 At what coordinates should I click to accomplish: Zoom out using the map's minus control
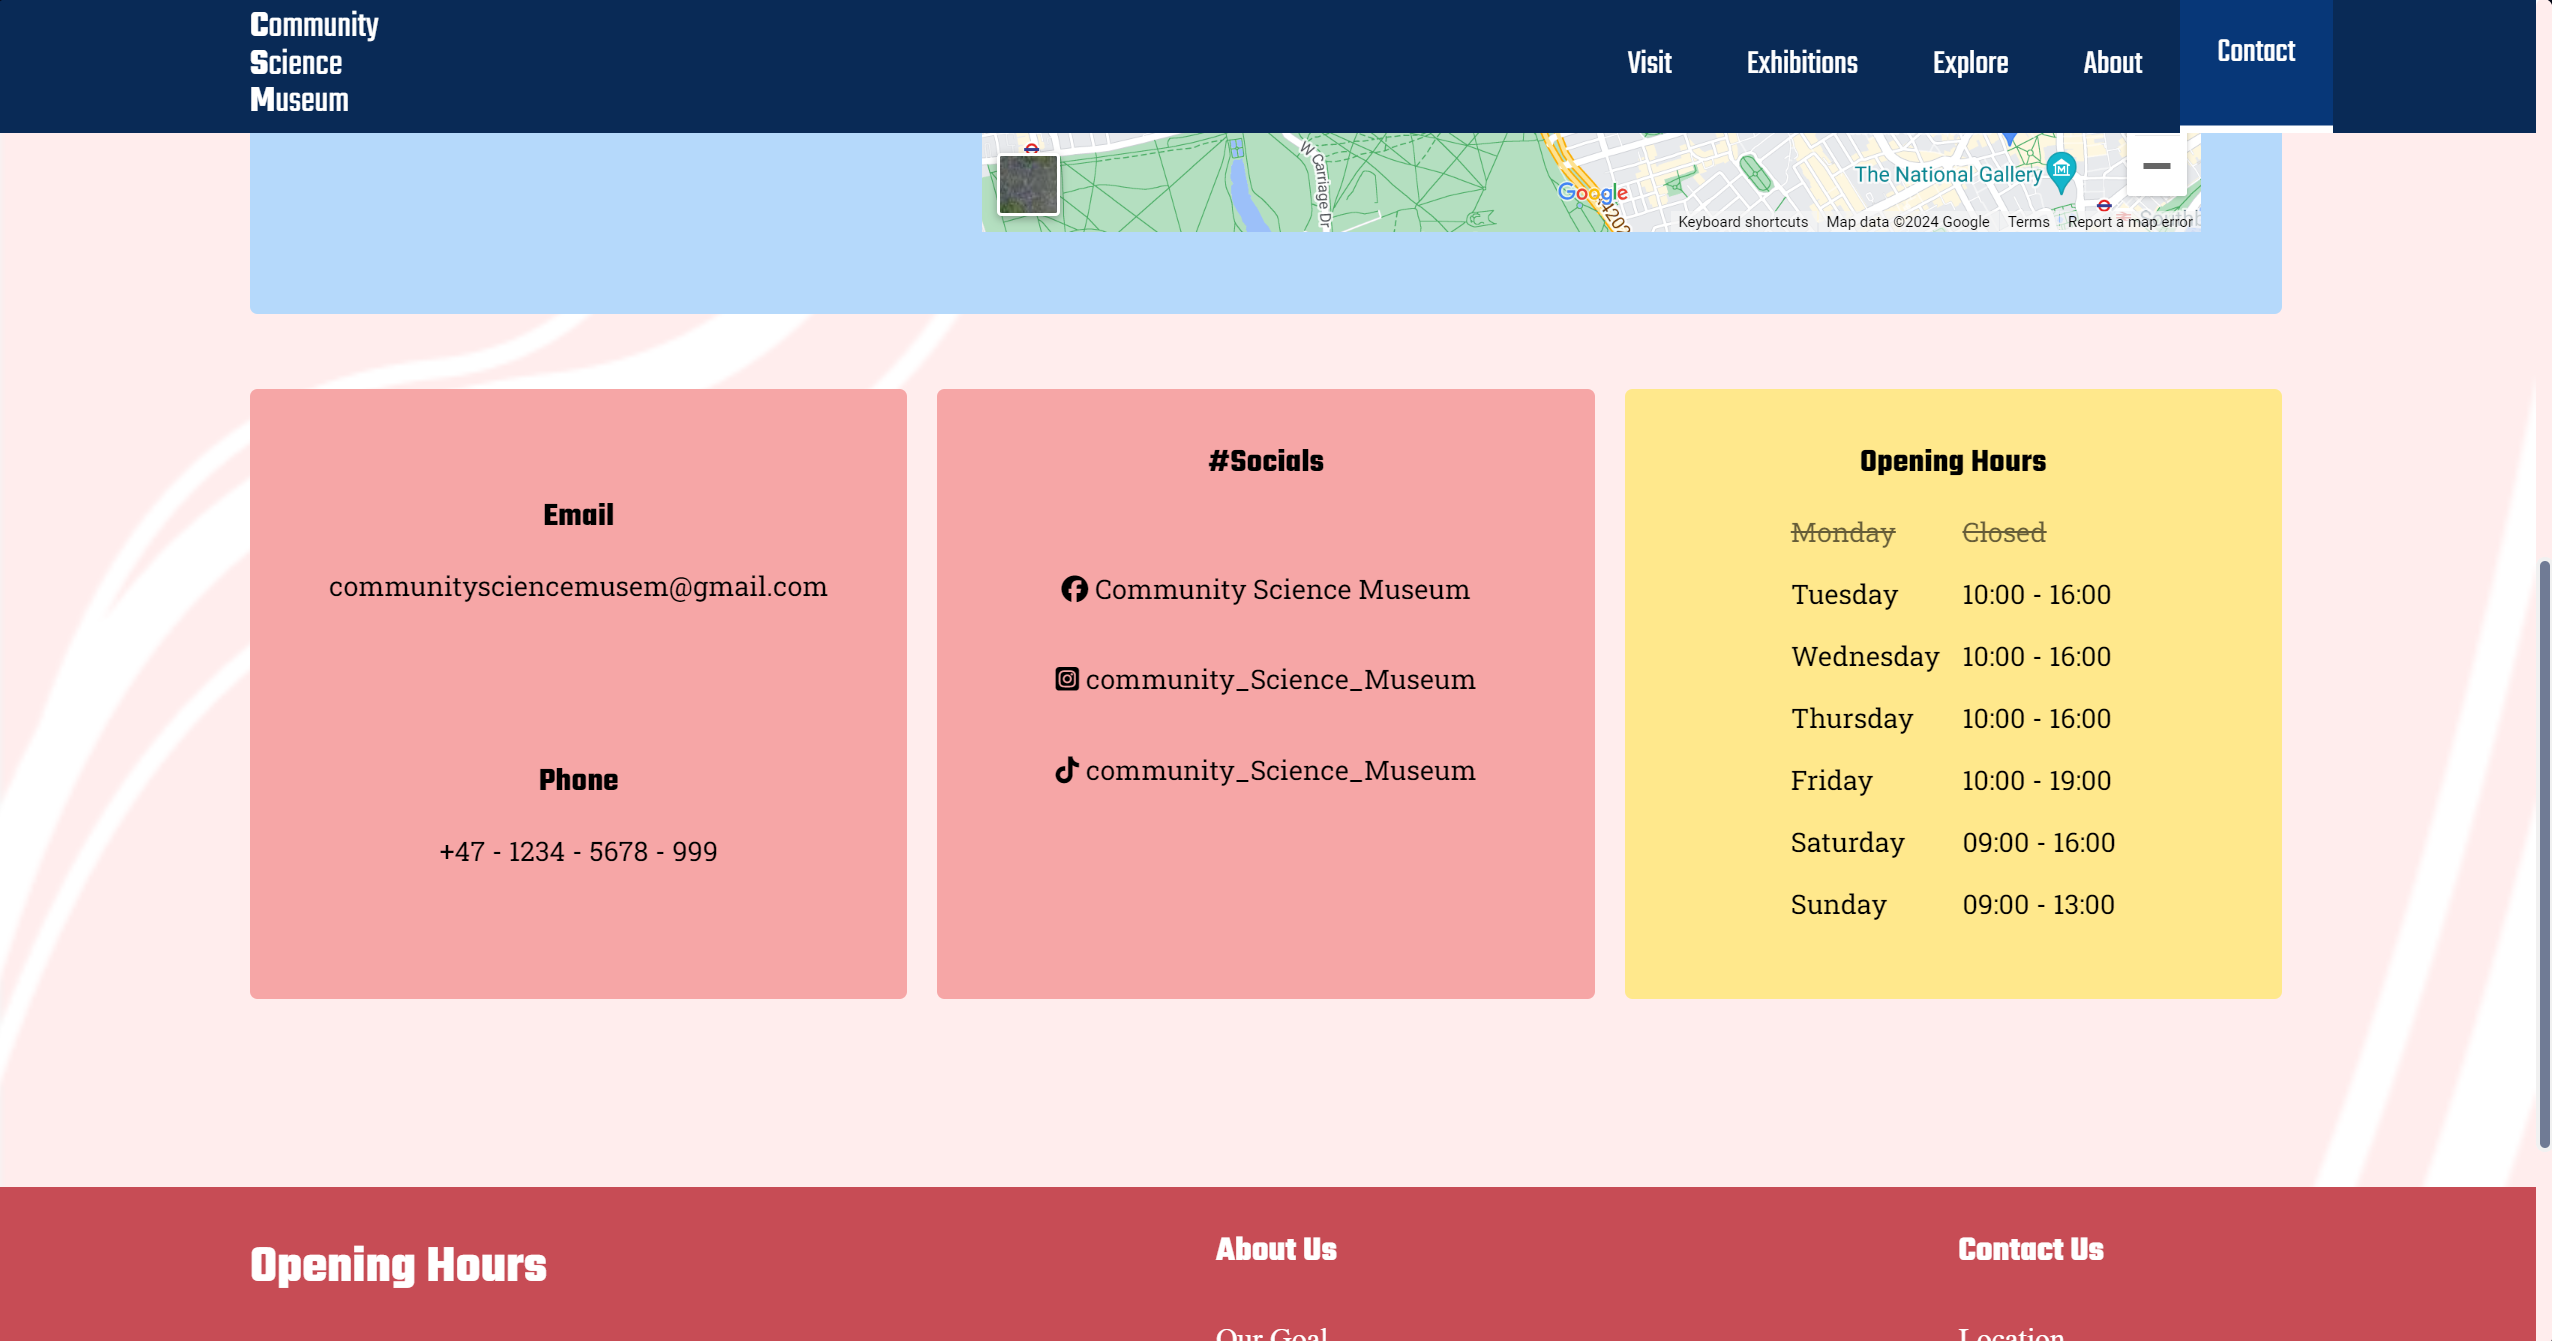(2158, 165)
